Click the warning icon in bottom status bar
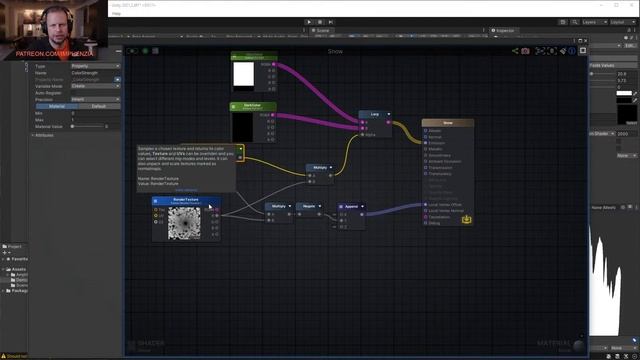 (x=4, y=356)
